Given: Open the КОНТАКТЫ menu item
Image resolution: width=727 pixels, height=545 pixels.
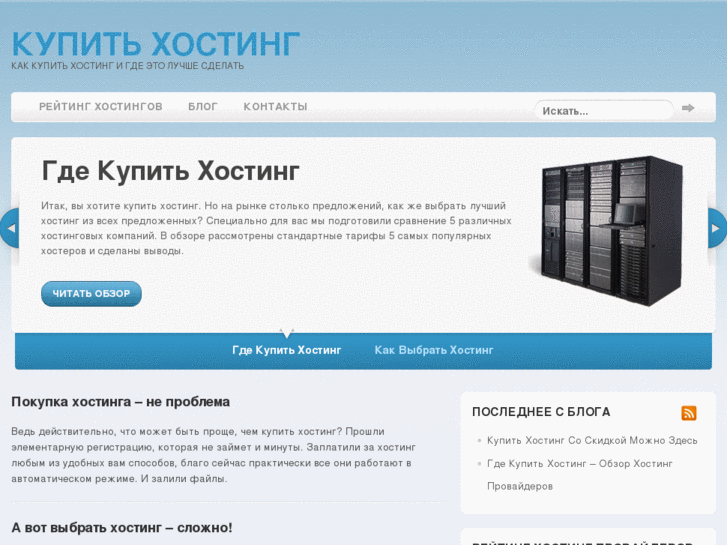Looking at the screenshot, I should (x=275, y=107).
